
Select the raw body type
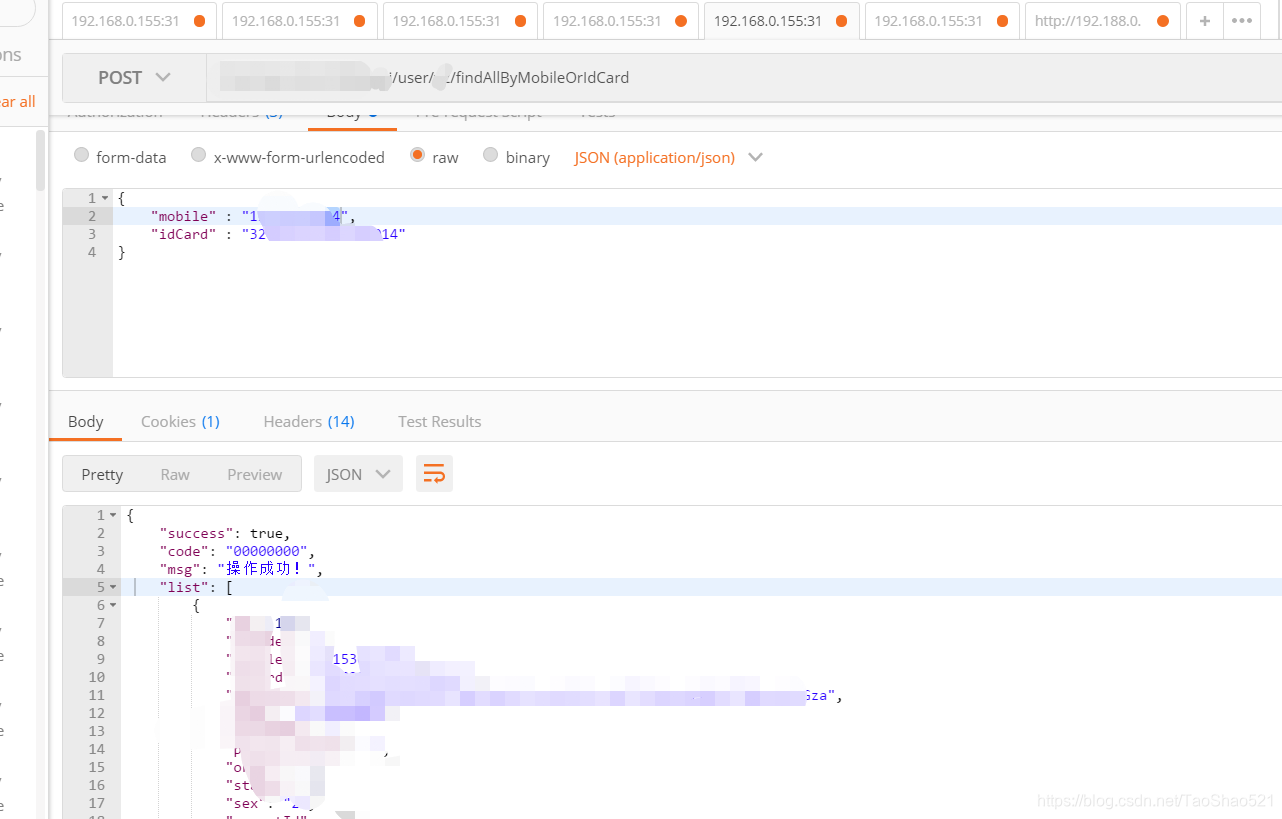tap(434, 157)
